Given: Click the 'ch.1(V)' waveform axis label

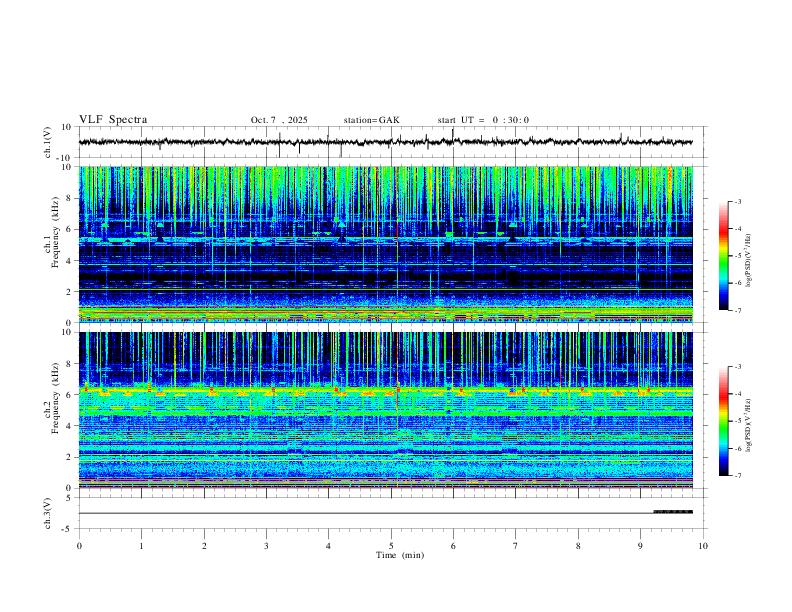Looking at the screenshot, I should [48, 142].
